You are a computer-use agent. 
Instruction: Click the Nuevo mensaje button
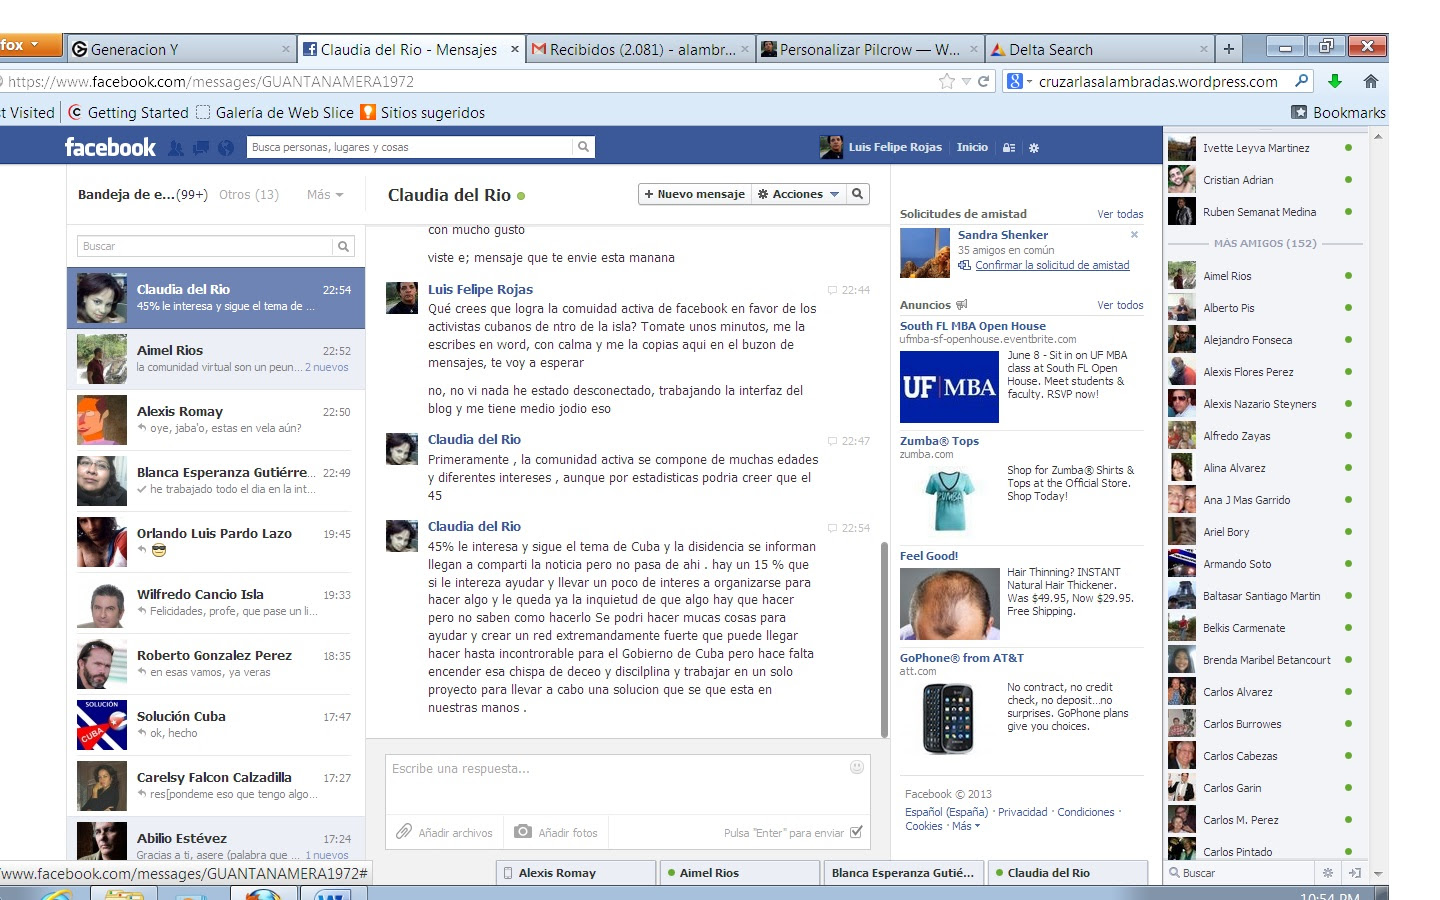coord(694,194)
